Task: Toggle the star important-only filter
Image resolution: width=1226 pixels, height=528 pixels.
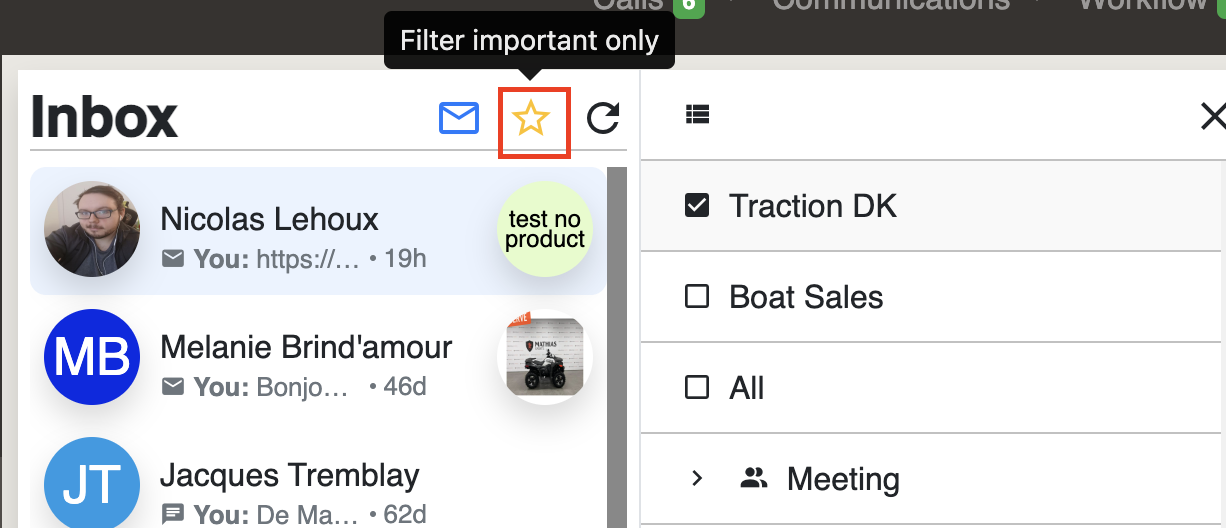Action: tap(531, 120)
